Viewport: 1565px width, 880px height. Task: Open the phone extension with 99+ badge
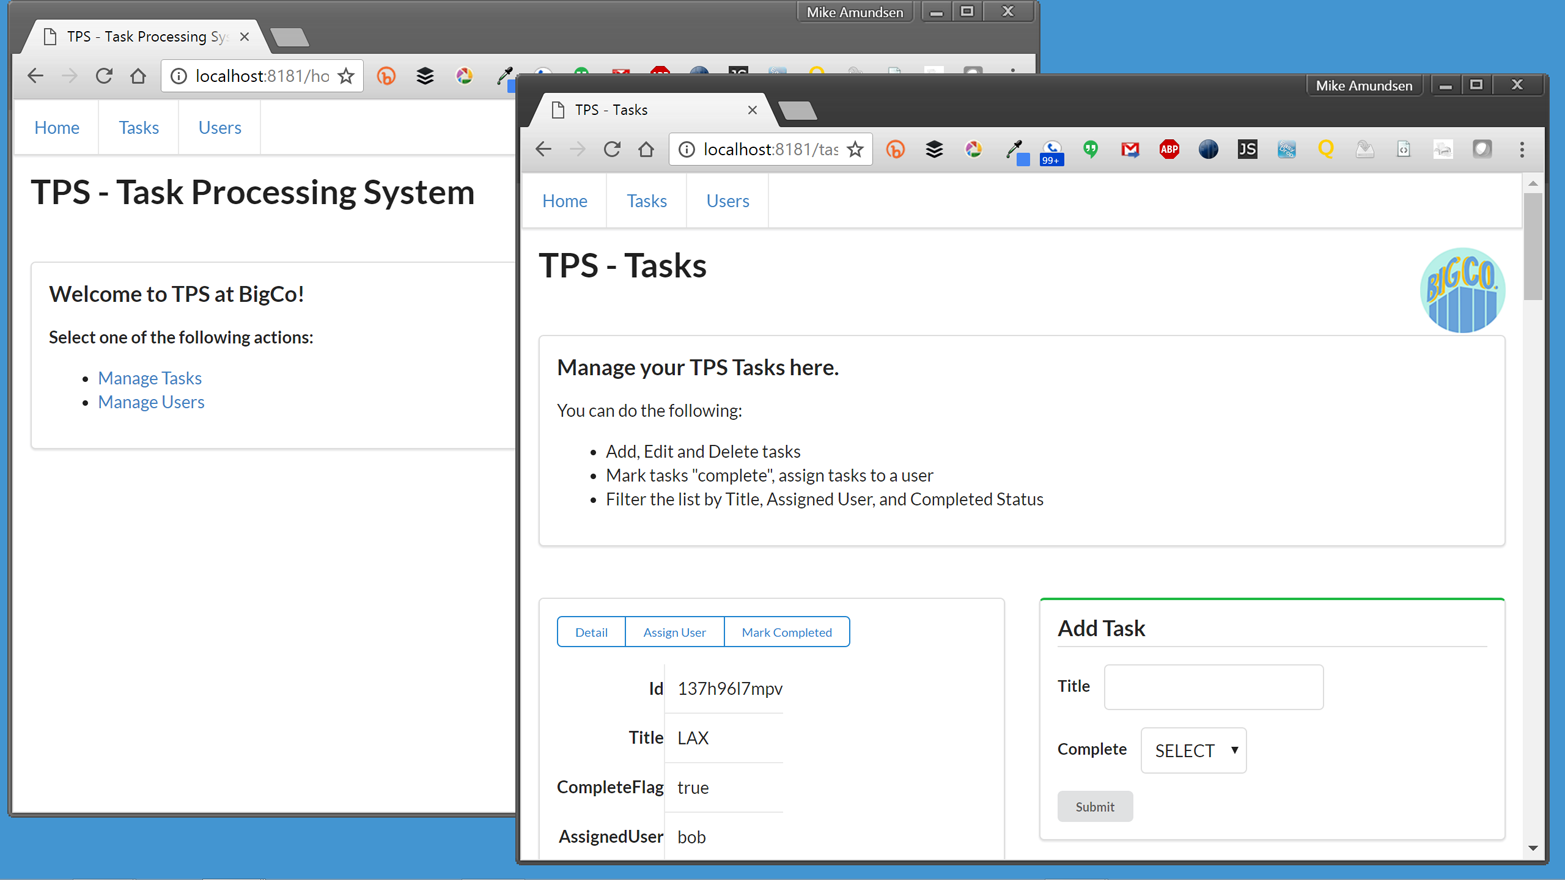tap(1051, 151)
